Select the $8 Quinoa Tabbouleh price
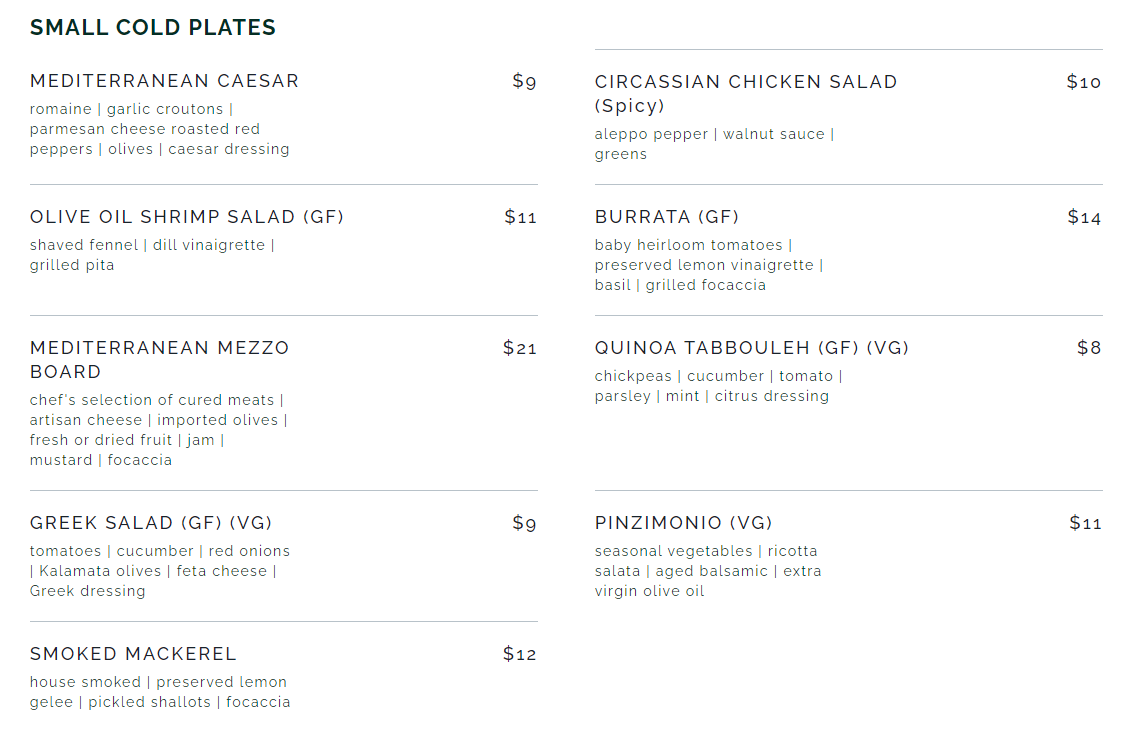The height and width of the screenshot is (735, 1146). click(x=1089, y=348)
